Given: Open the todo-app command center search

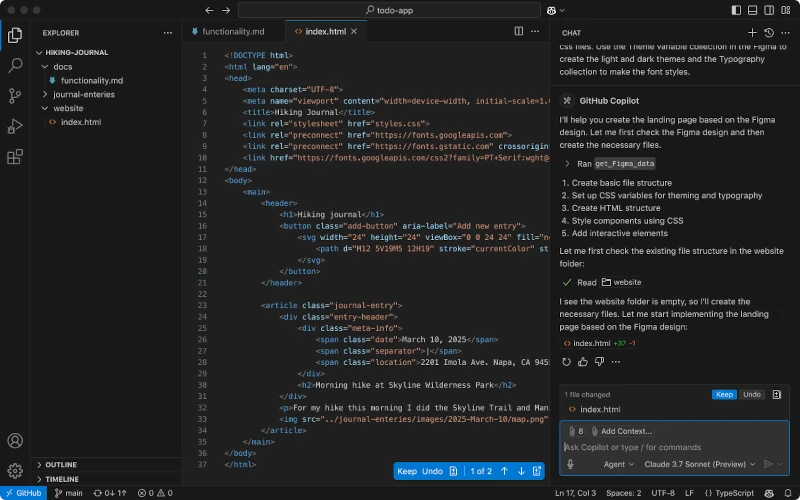Looking at the screenshot, I should (x=389, y=10).
